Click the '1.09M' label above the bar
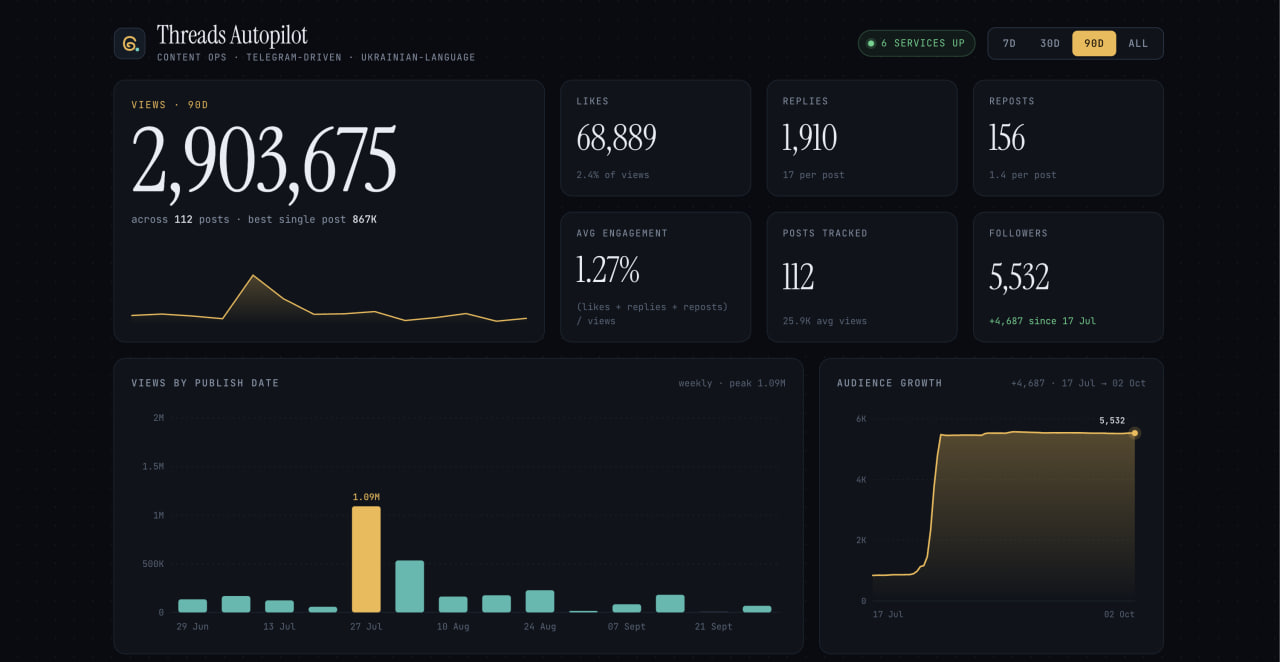The width and height of the screenshot is (1280, 662). point(366,496)
